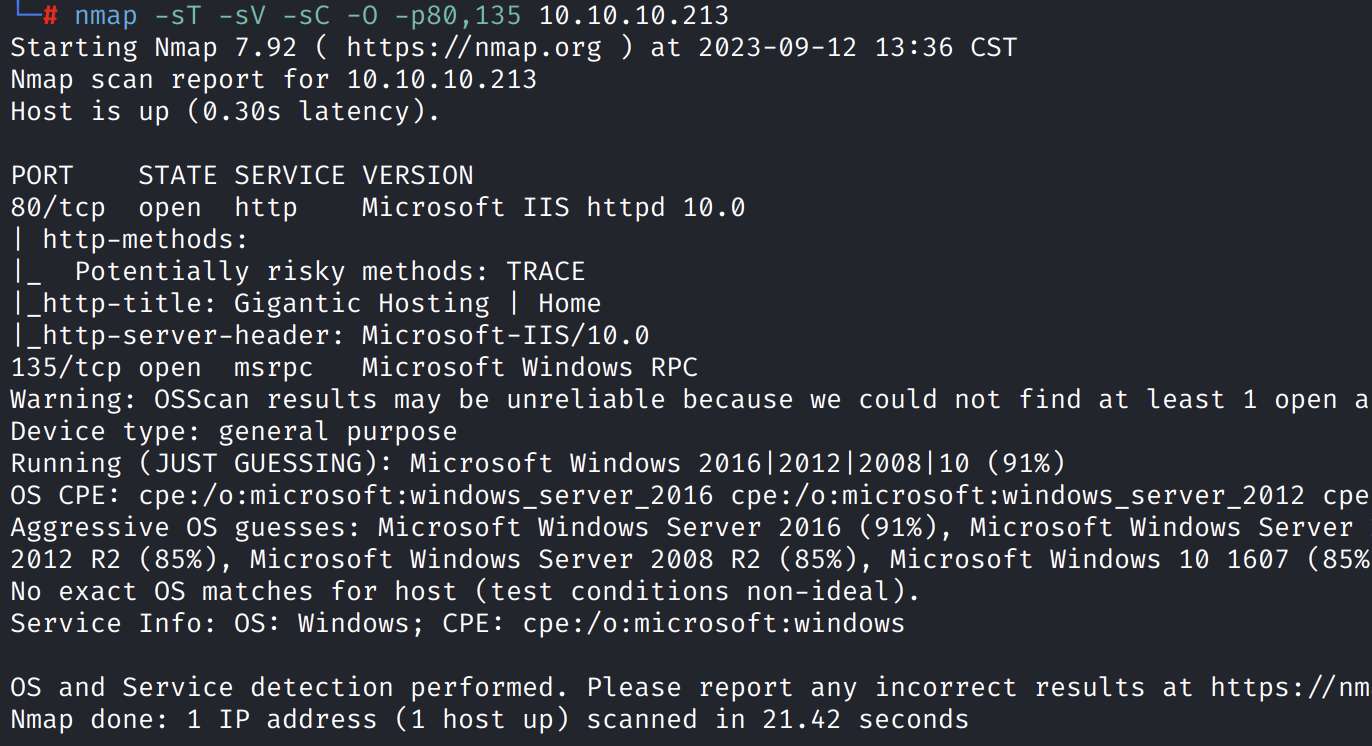
Task: Click the VERSION column header
Action: pos(418,175)
